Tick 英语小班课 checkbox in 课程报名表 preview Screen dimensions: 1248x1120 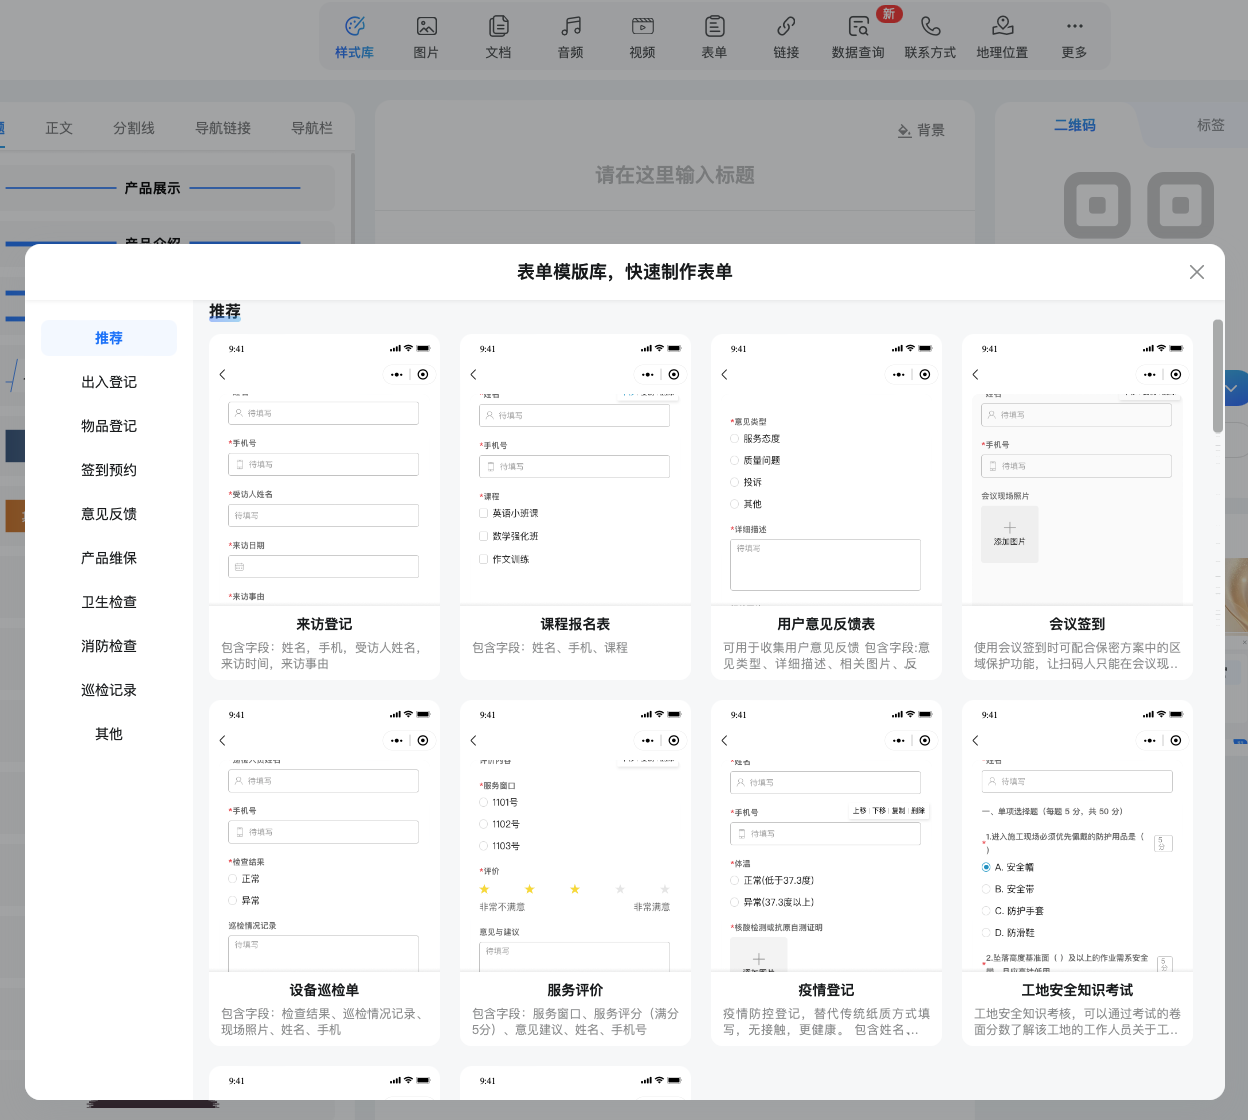click(483, 513)
